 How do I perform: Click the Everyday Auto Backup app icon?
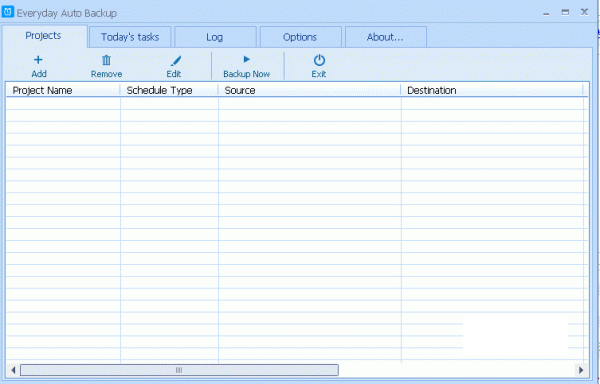coord(8,11)
